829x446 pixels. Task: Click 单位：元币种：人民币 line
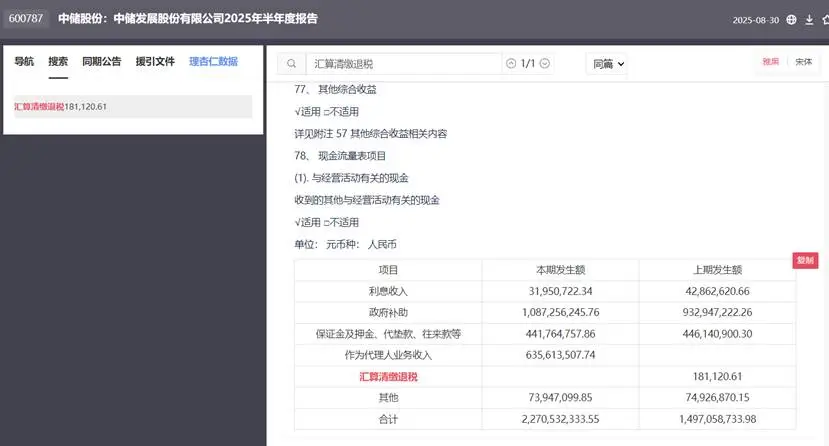[x=345, y=245]
